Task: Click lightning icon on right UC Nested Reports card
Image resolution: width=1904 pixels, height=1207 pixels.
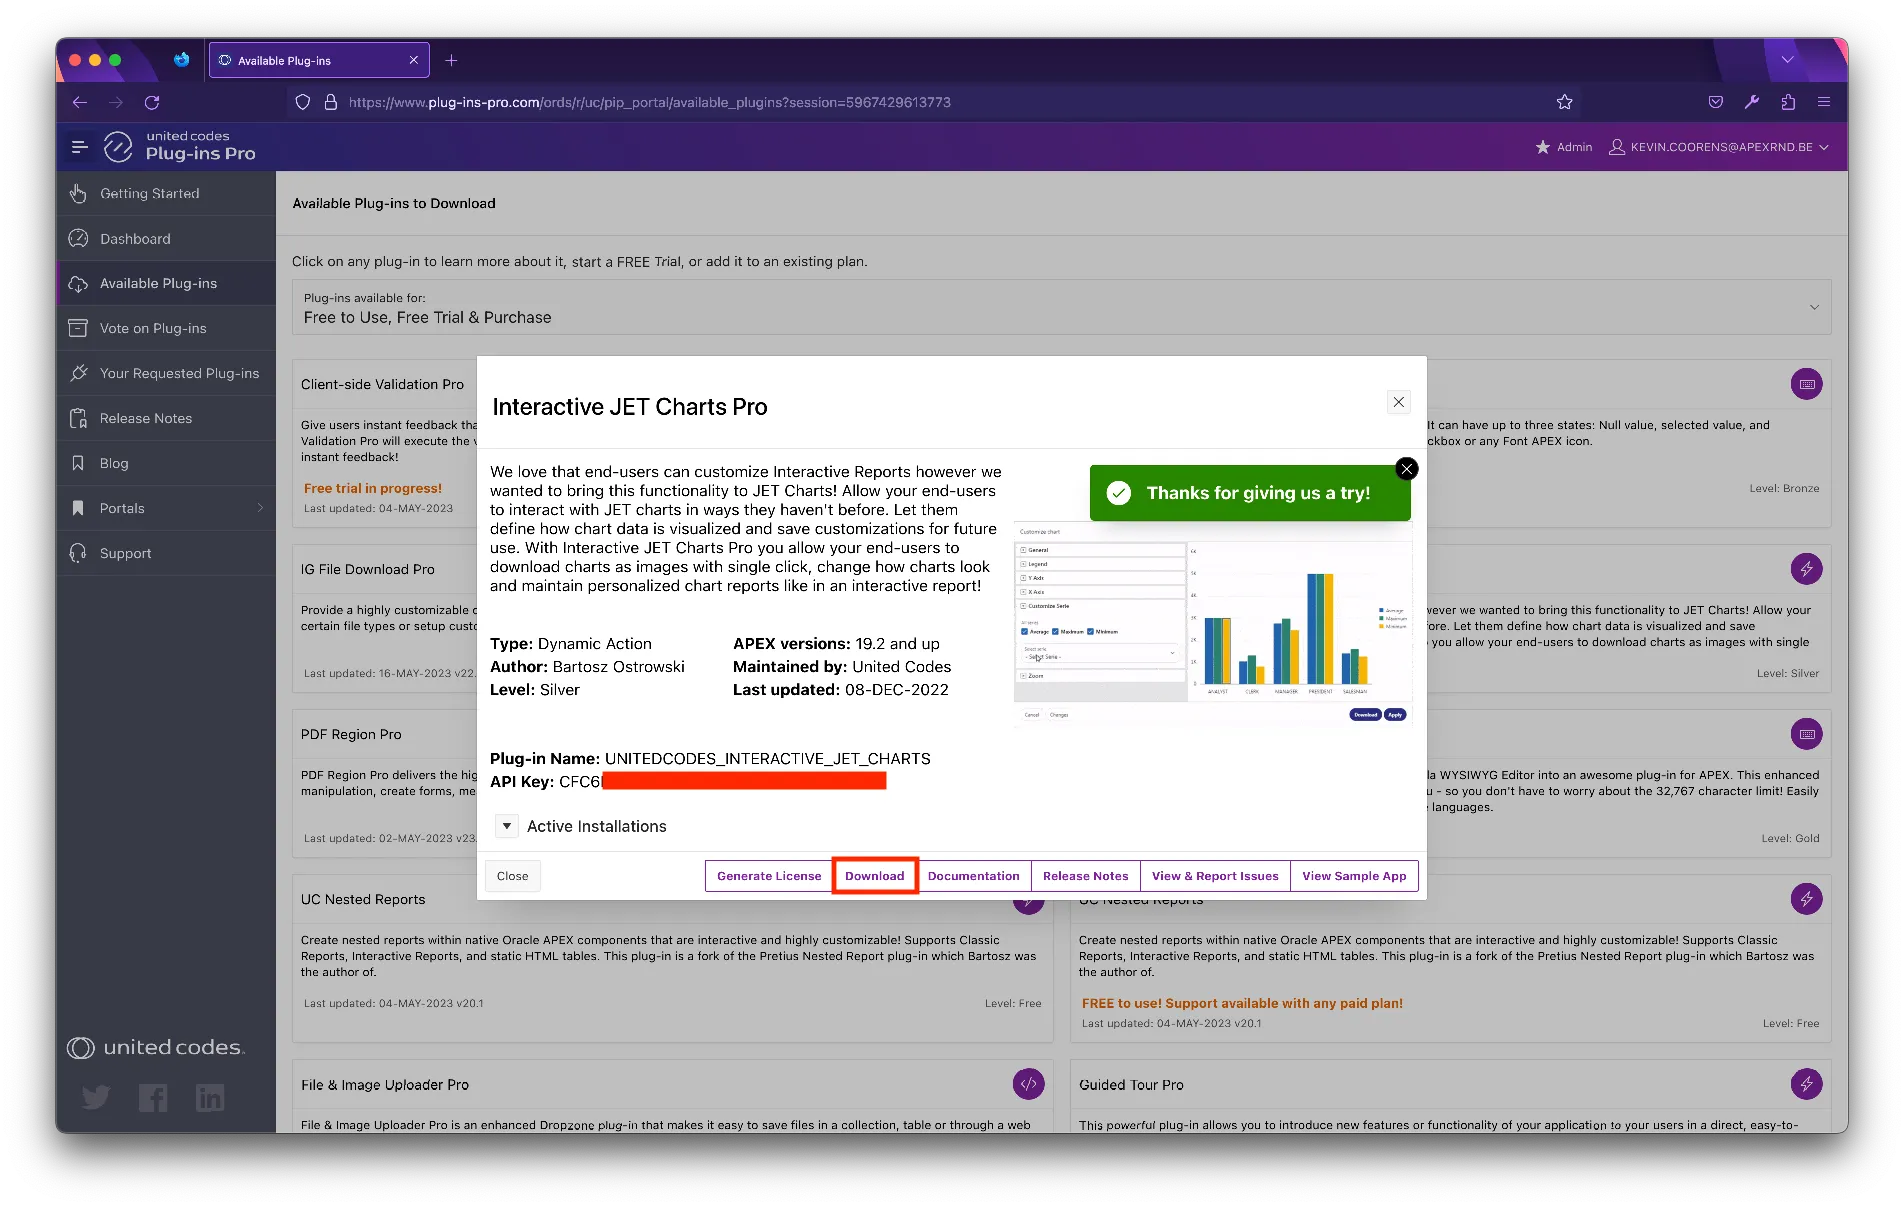Action: point(1806,899)
